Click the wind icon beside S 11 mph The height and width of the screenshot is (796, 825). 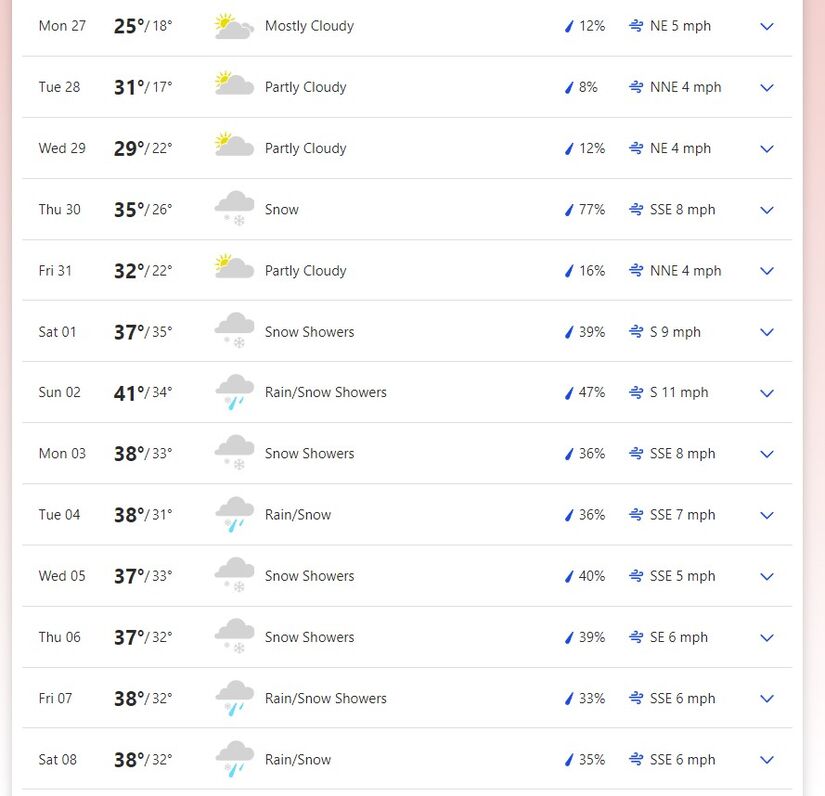pos(636,392)
